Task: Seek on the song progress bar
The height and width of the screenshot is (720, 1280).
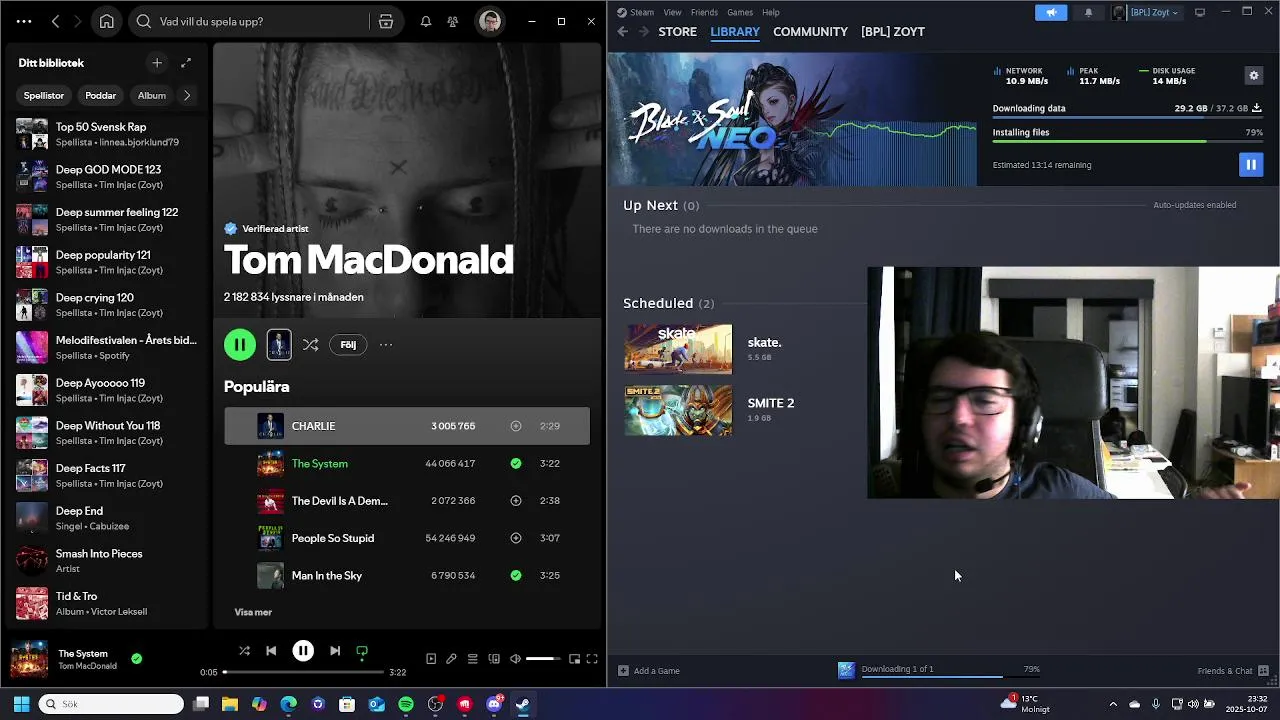Action: point(304,672)
